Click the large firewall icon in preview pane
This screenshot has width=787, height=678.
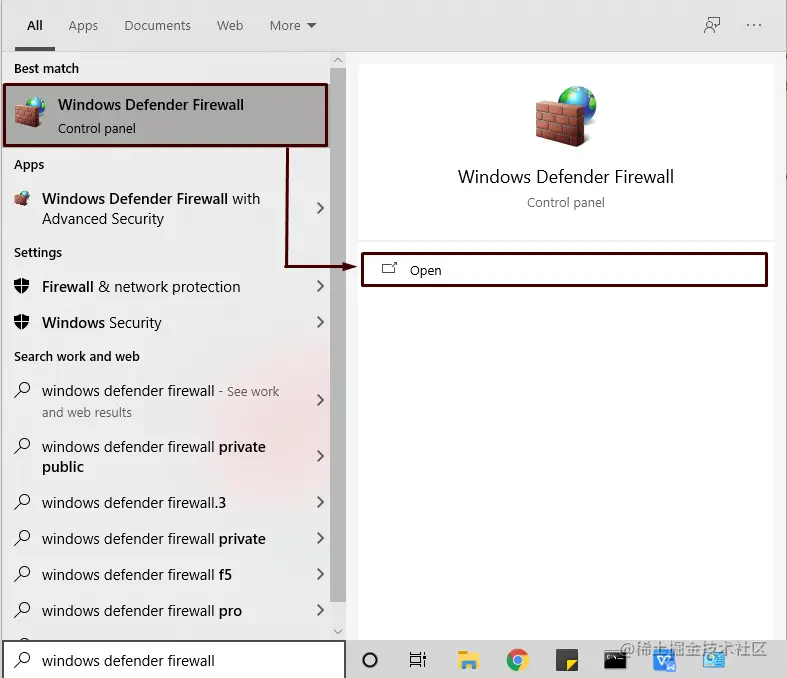[x=566, y=116]
